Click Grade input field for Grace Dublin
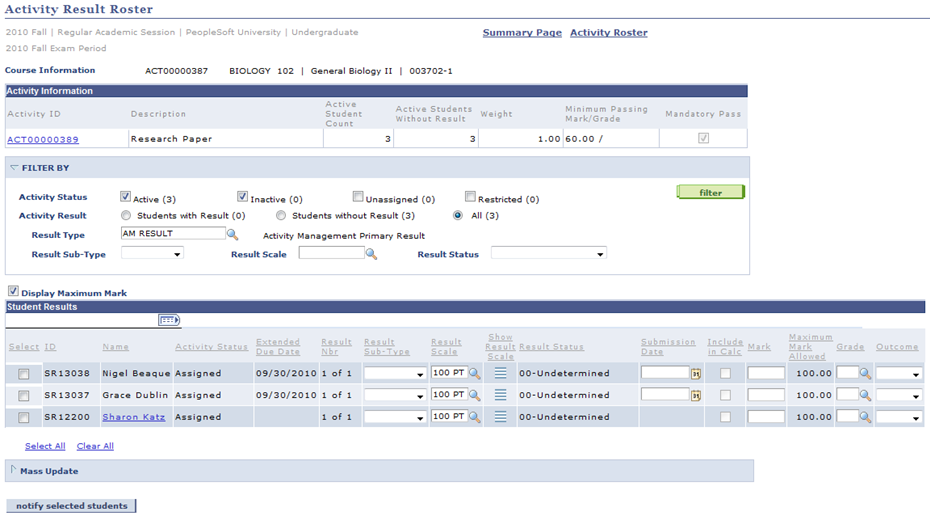 click(848, 395)
